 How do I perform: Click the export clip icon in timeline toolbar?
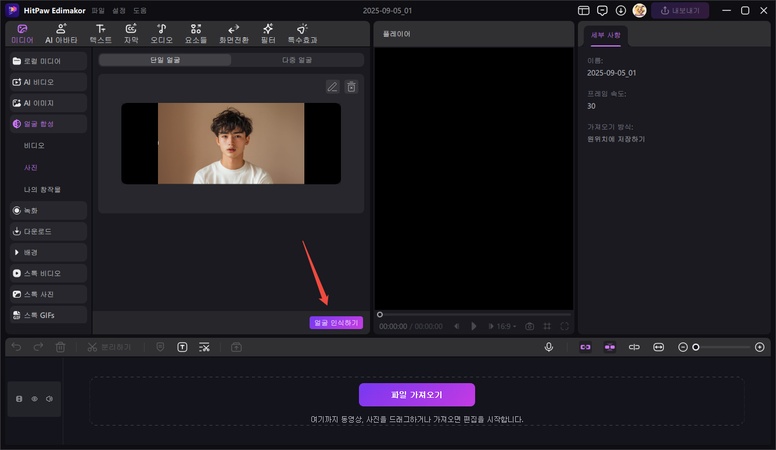pyautogui.click(x=237, y=347)
